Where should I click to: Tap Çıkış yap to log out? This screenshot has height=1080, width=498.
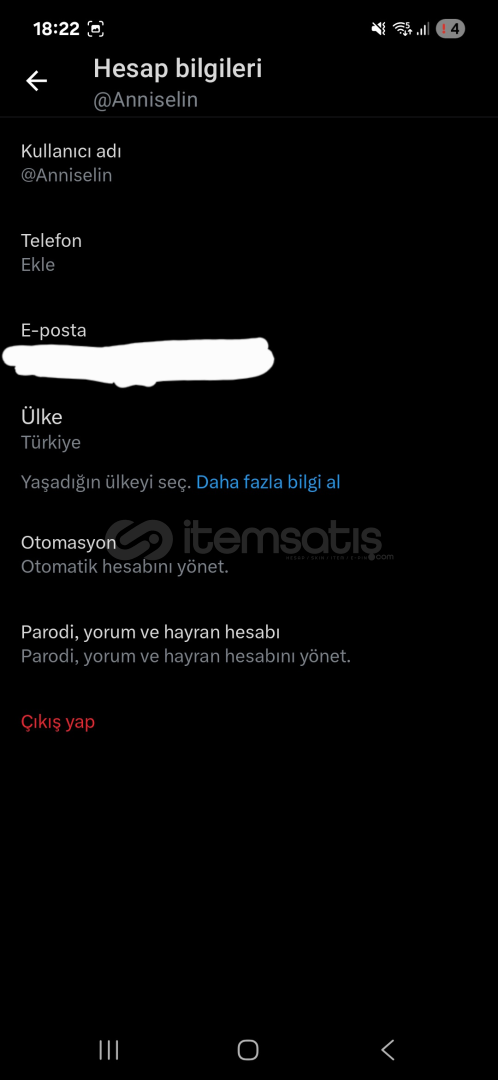pyautogui.click(x=58, y=722)
